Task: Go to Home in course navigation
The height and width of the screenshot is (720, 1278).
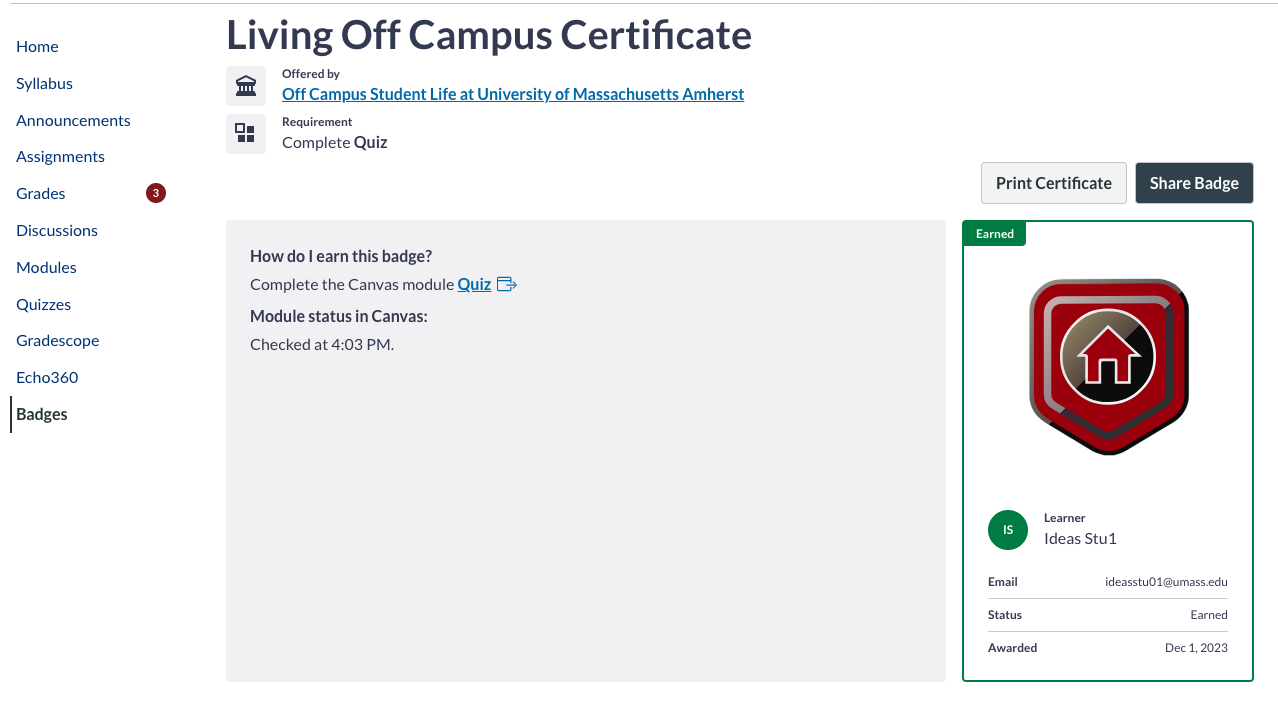Action: click(37, 47)
